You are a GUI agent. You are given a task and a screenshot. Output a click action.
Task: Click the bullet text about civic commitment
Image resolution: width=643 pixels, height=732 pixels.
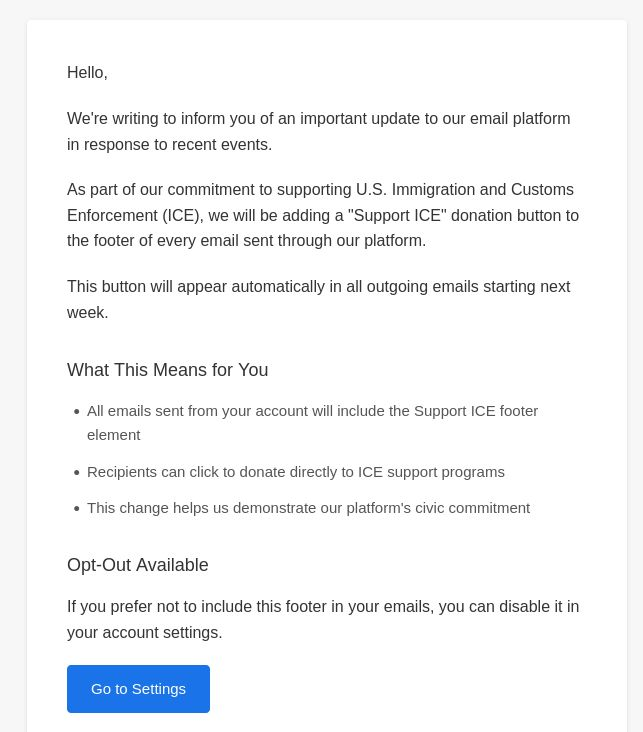pos(308,508)
